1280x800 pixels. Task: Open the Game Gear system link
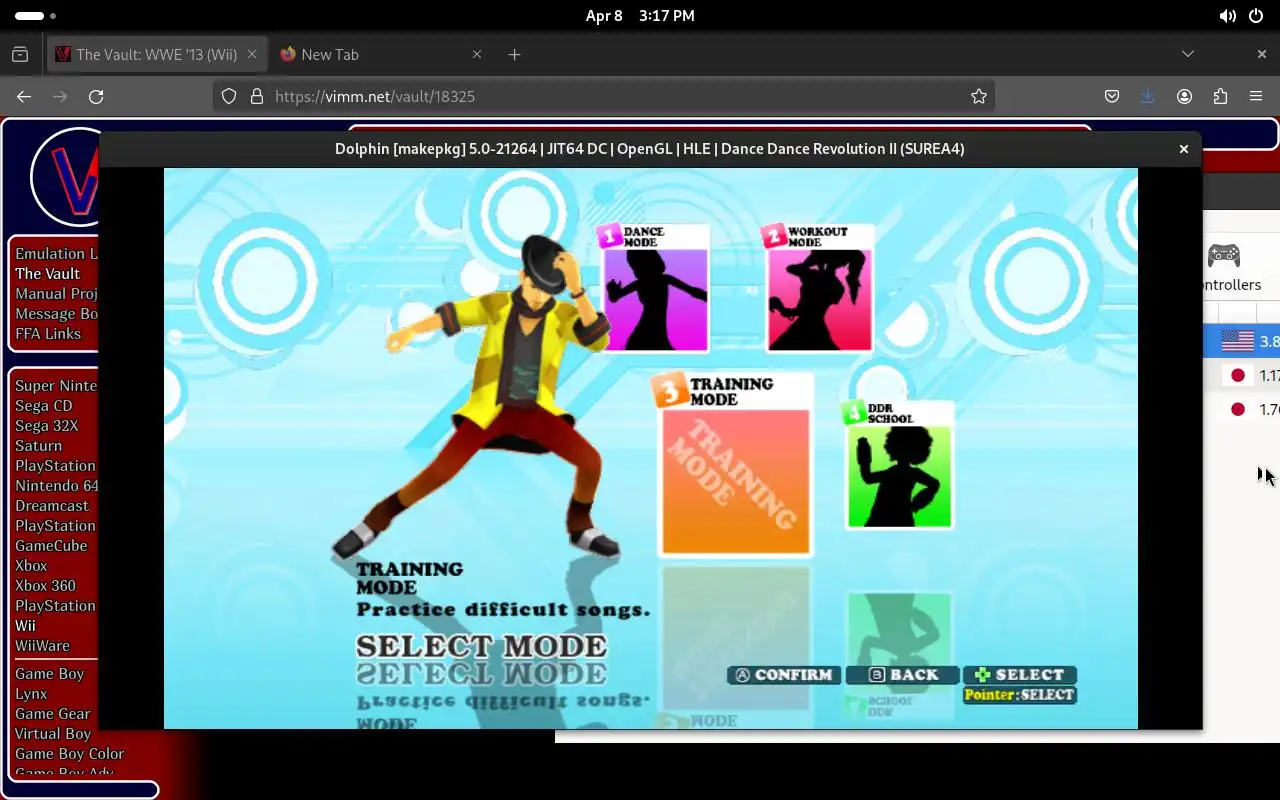(x=53, y=713)
